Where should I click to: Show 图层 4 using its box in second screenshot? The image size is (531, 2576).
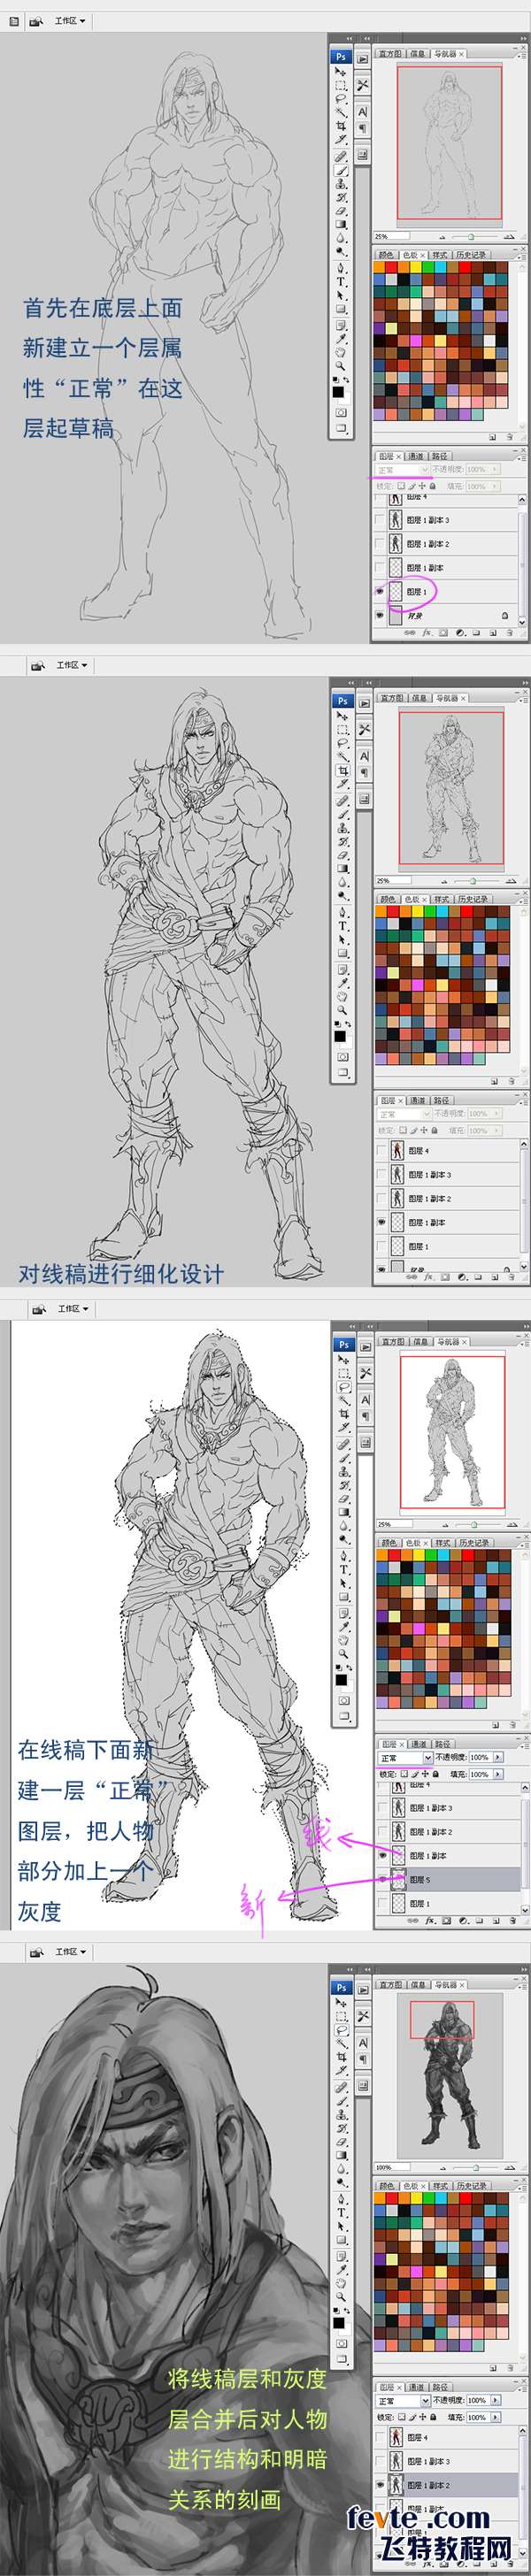(381, 1150)
